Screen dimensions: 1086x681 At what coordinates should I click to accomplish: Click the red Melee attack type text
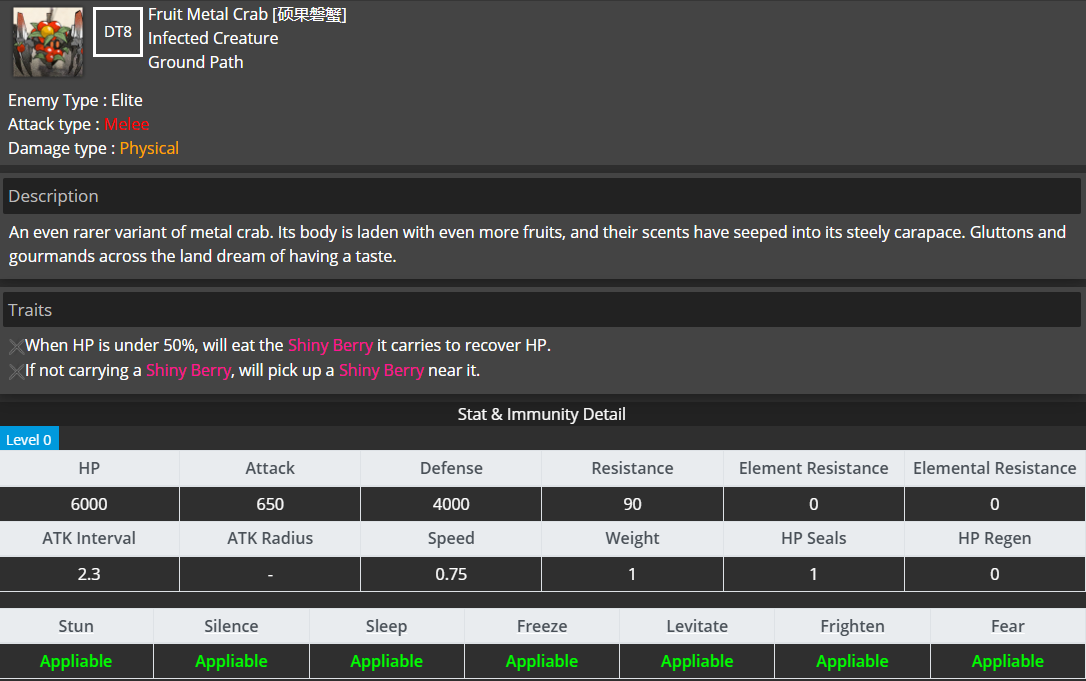[x=127, y=124]
